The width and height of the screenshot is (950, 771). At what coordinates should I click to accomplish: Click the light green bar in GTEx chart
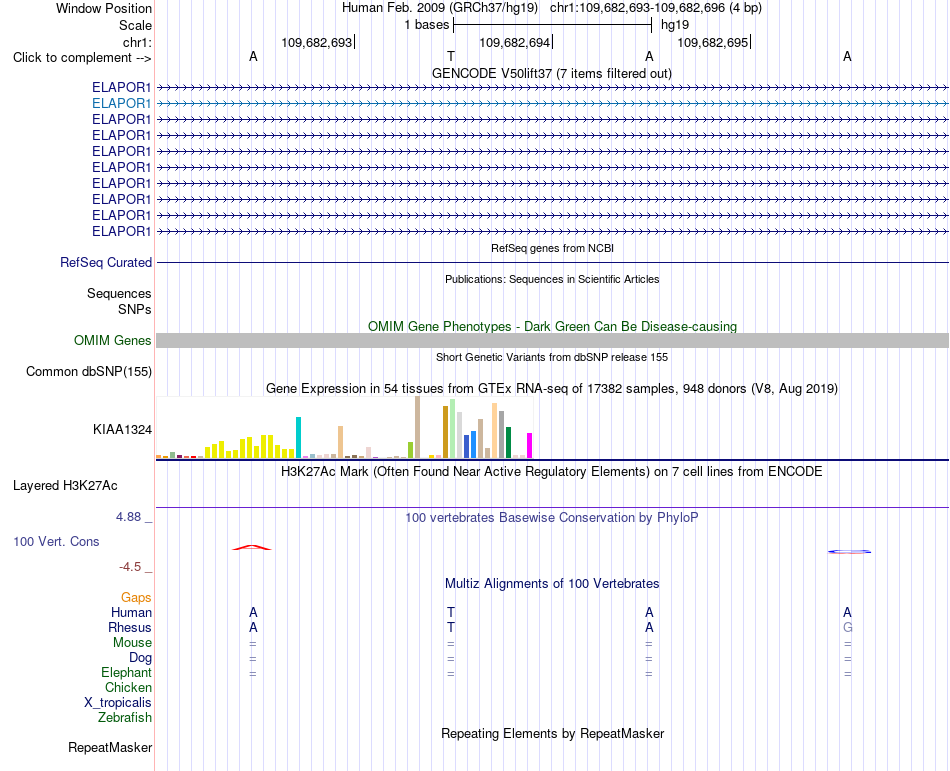pos(453,428)
